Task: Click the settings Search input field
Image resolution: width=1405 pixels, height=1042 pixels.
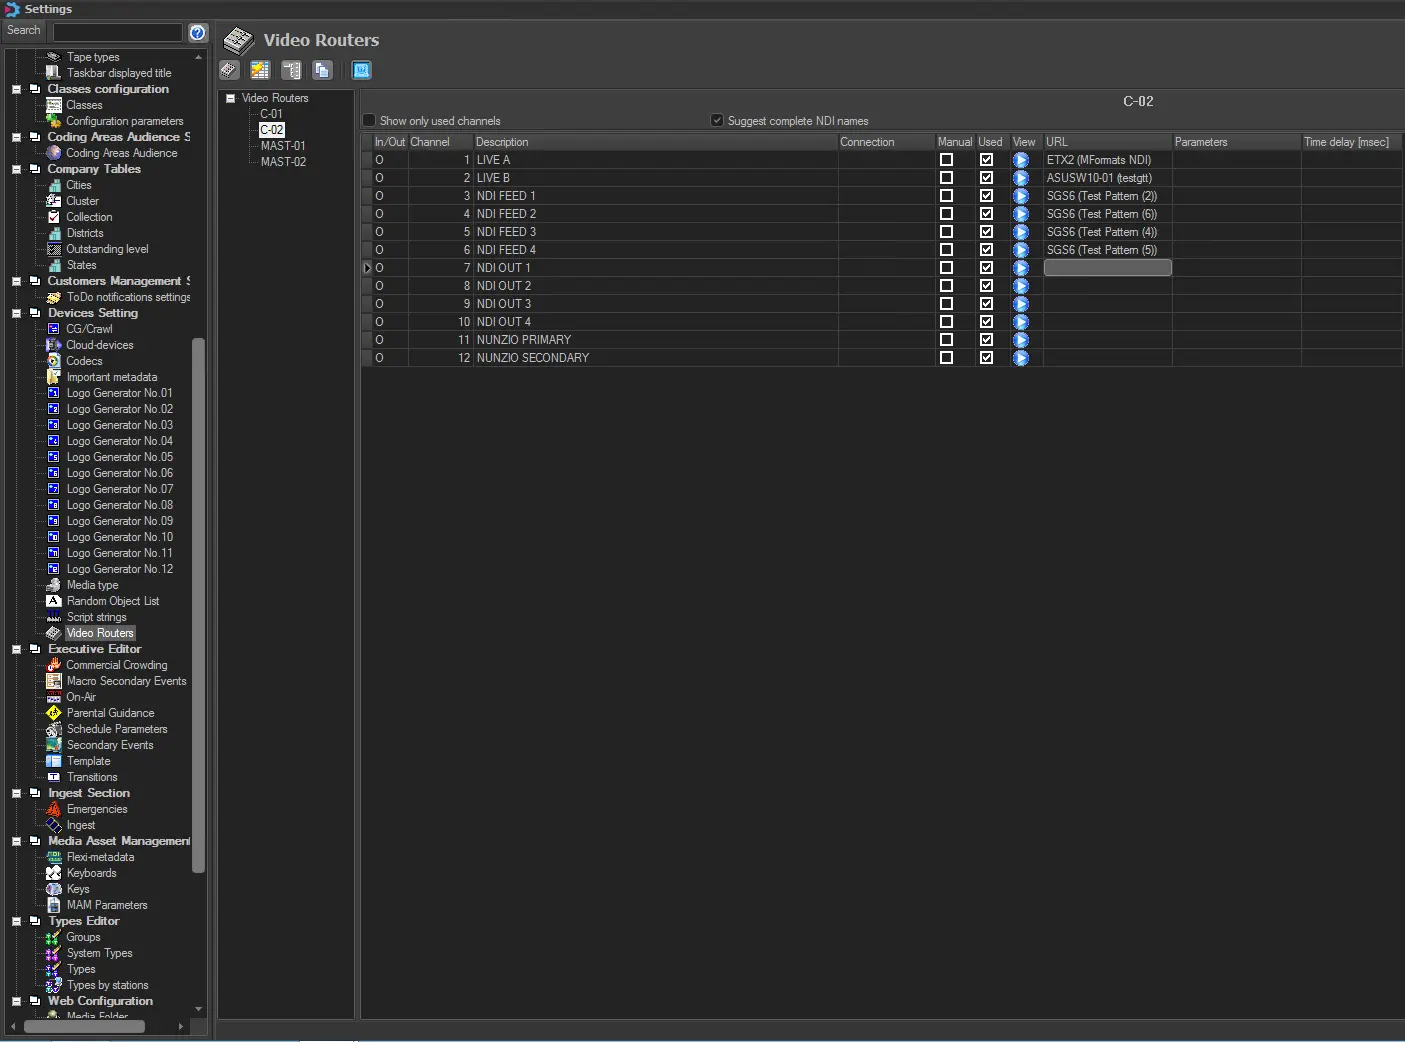Action: tap(117, 32)
